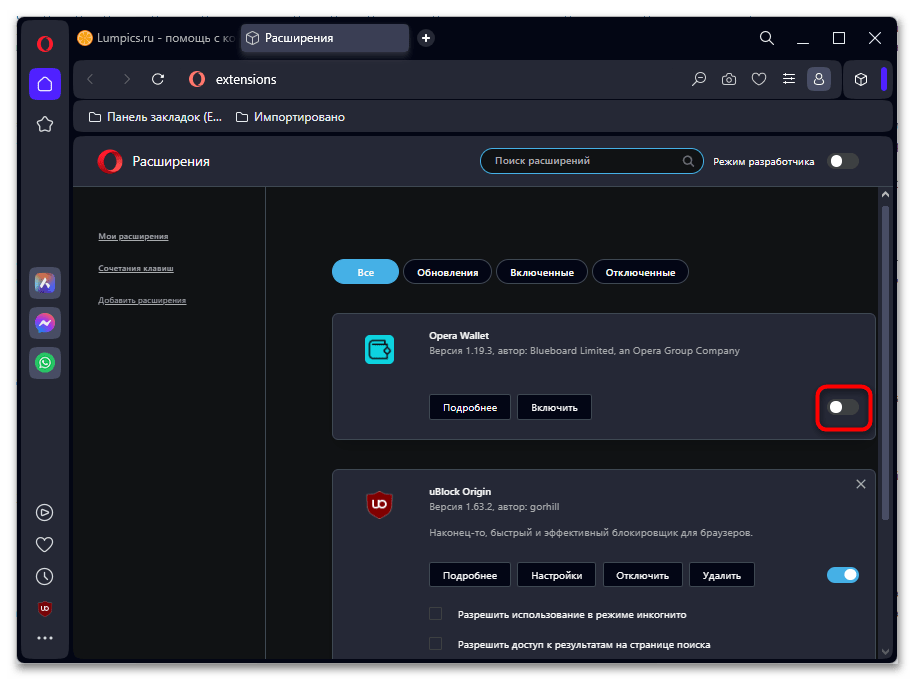Open the extensions cube icon in toolbar
Viewport: 914px width, 680px height.
click(x=860, y=79)
